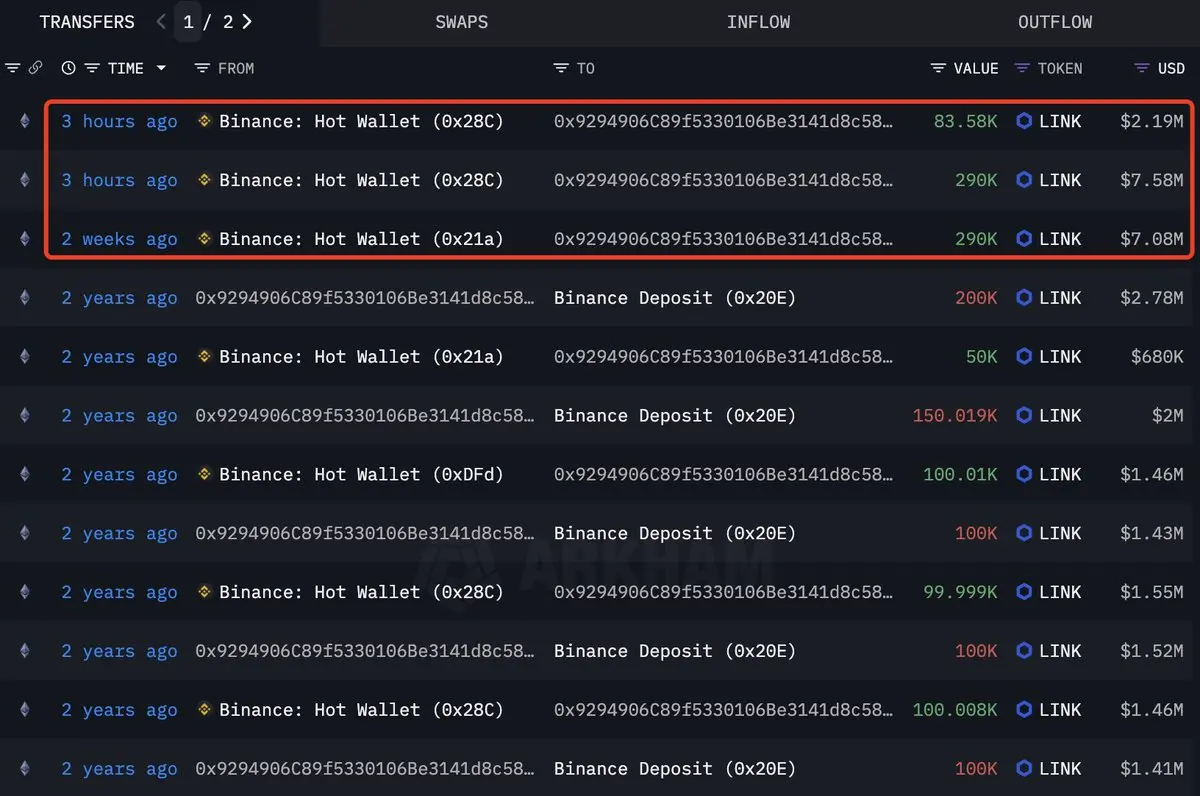Click the Chainlink token icon on the $1.41M row

point(1024,769)
